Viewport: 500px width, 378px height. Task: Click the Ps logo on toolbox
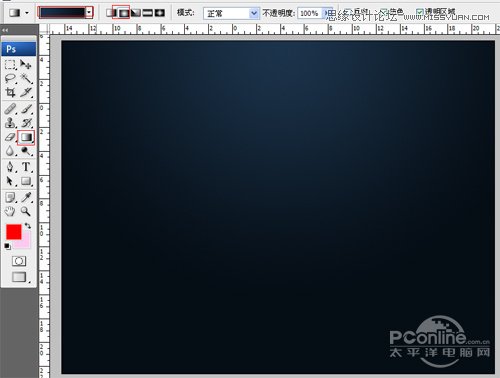[x=19, y=49]
